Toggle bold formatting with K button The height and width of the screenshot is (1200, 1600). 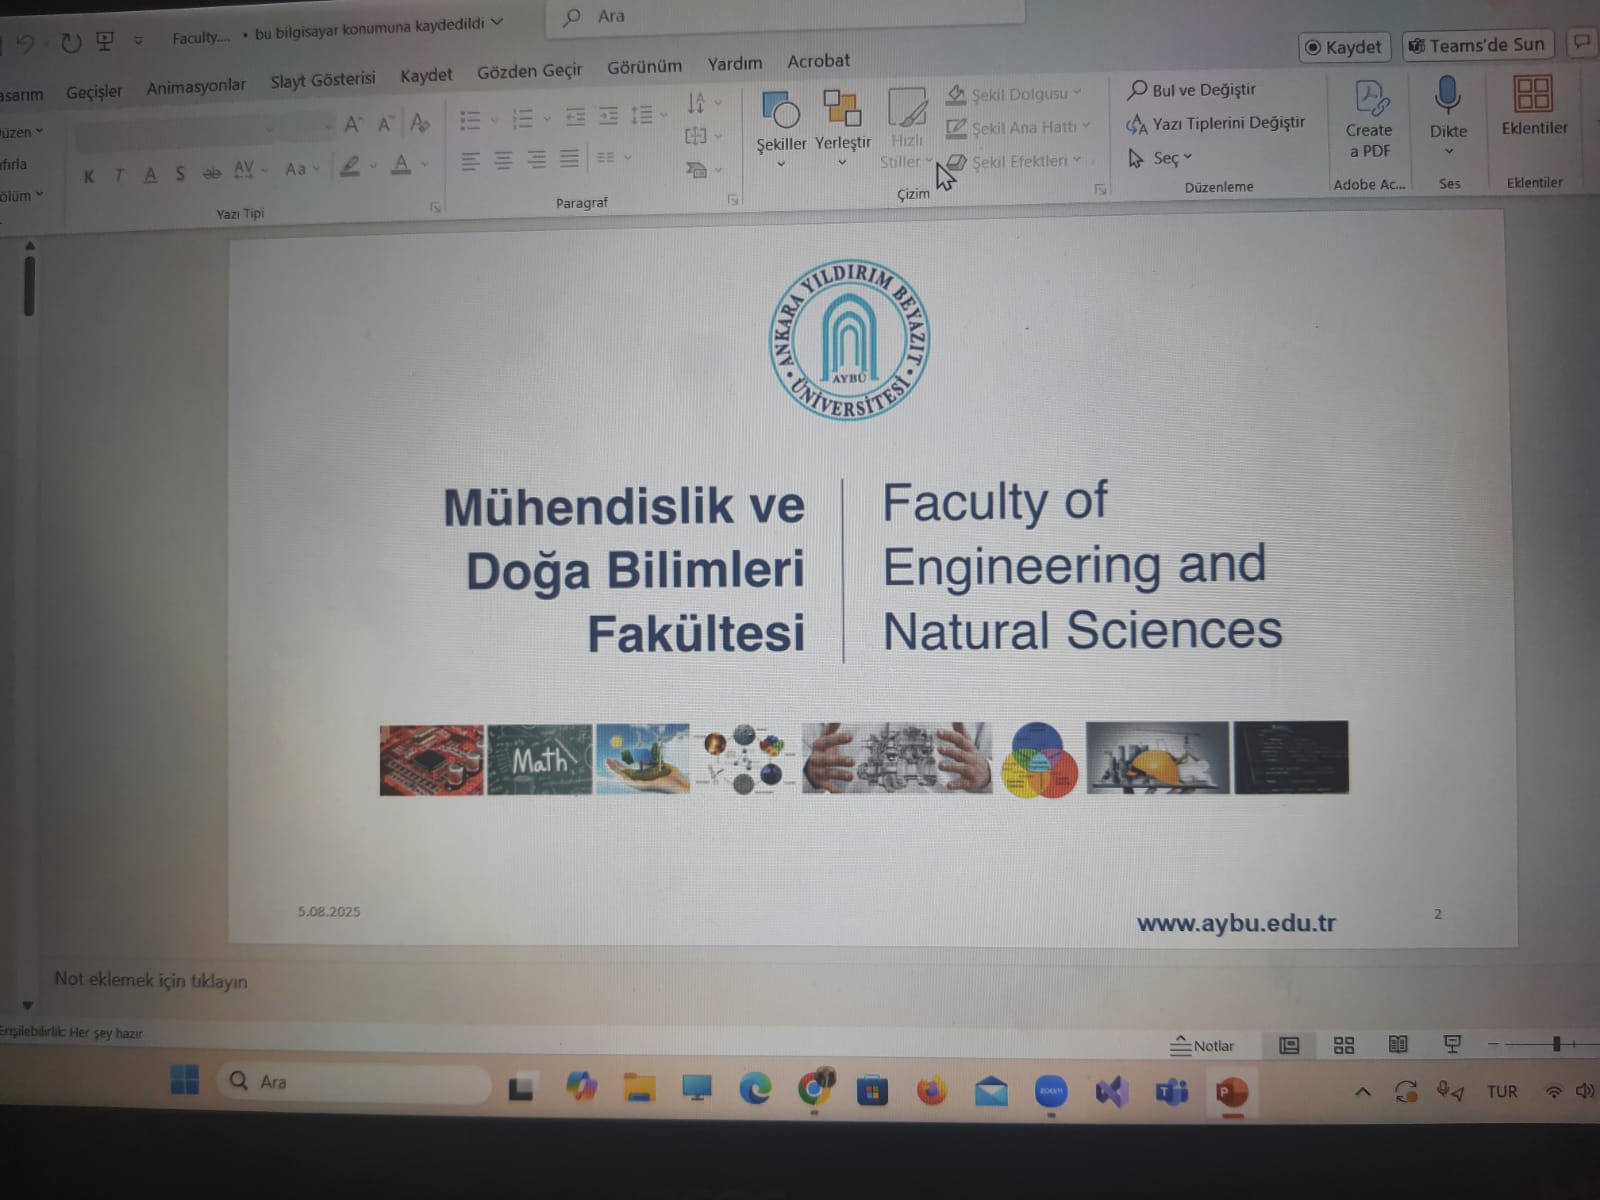click(89, 177)
